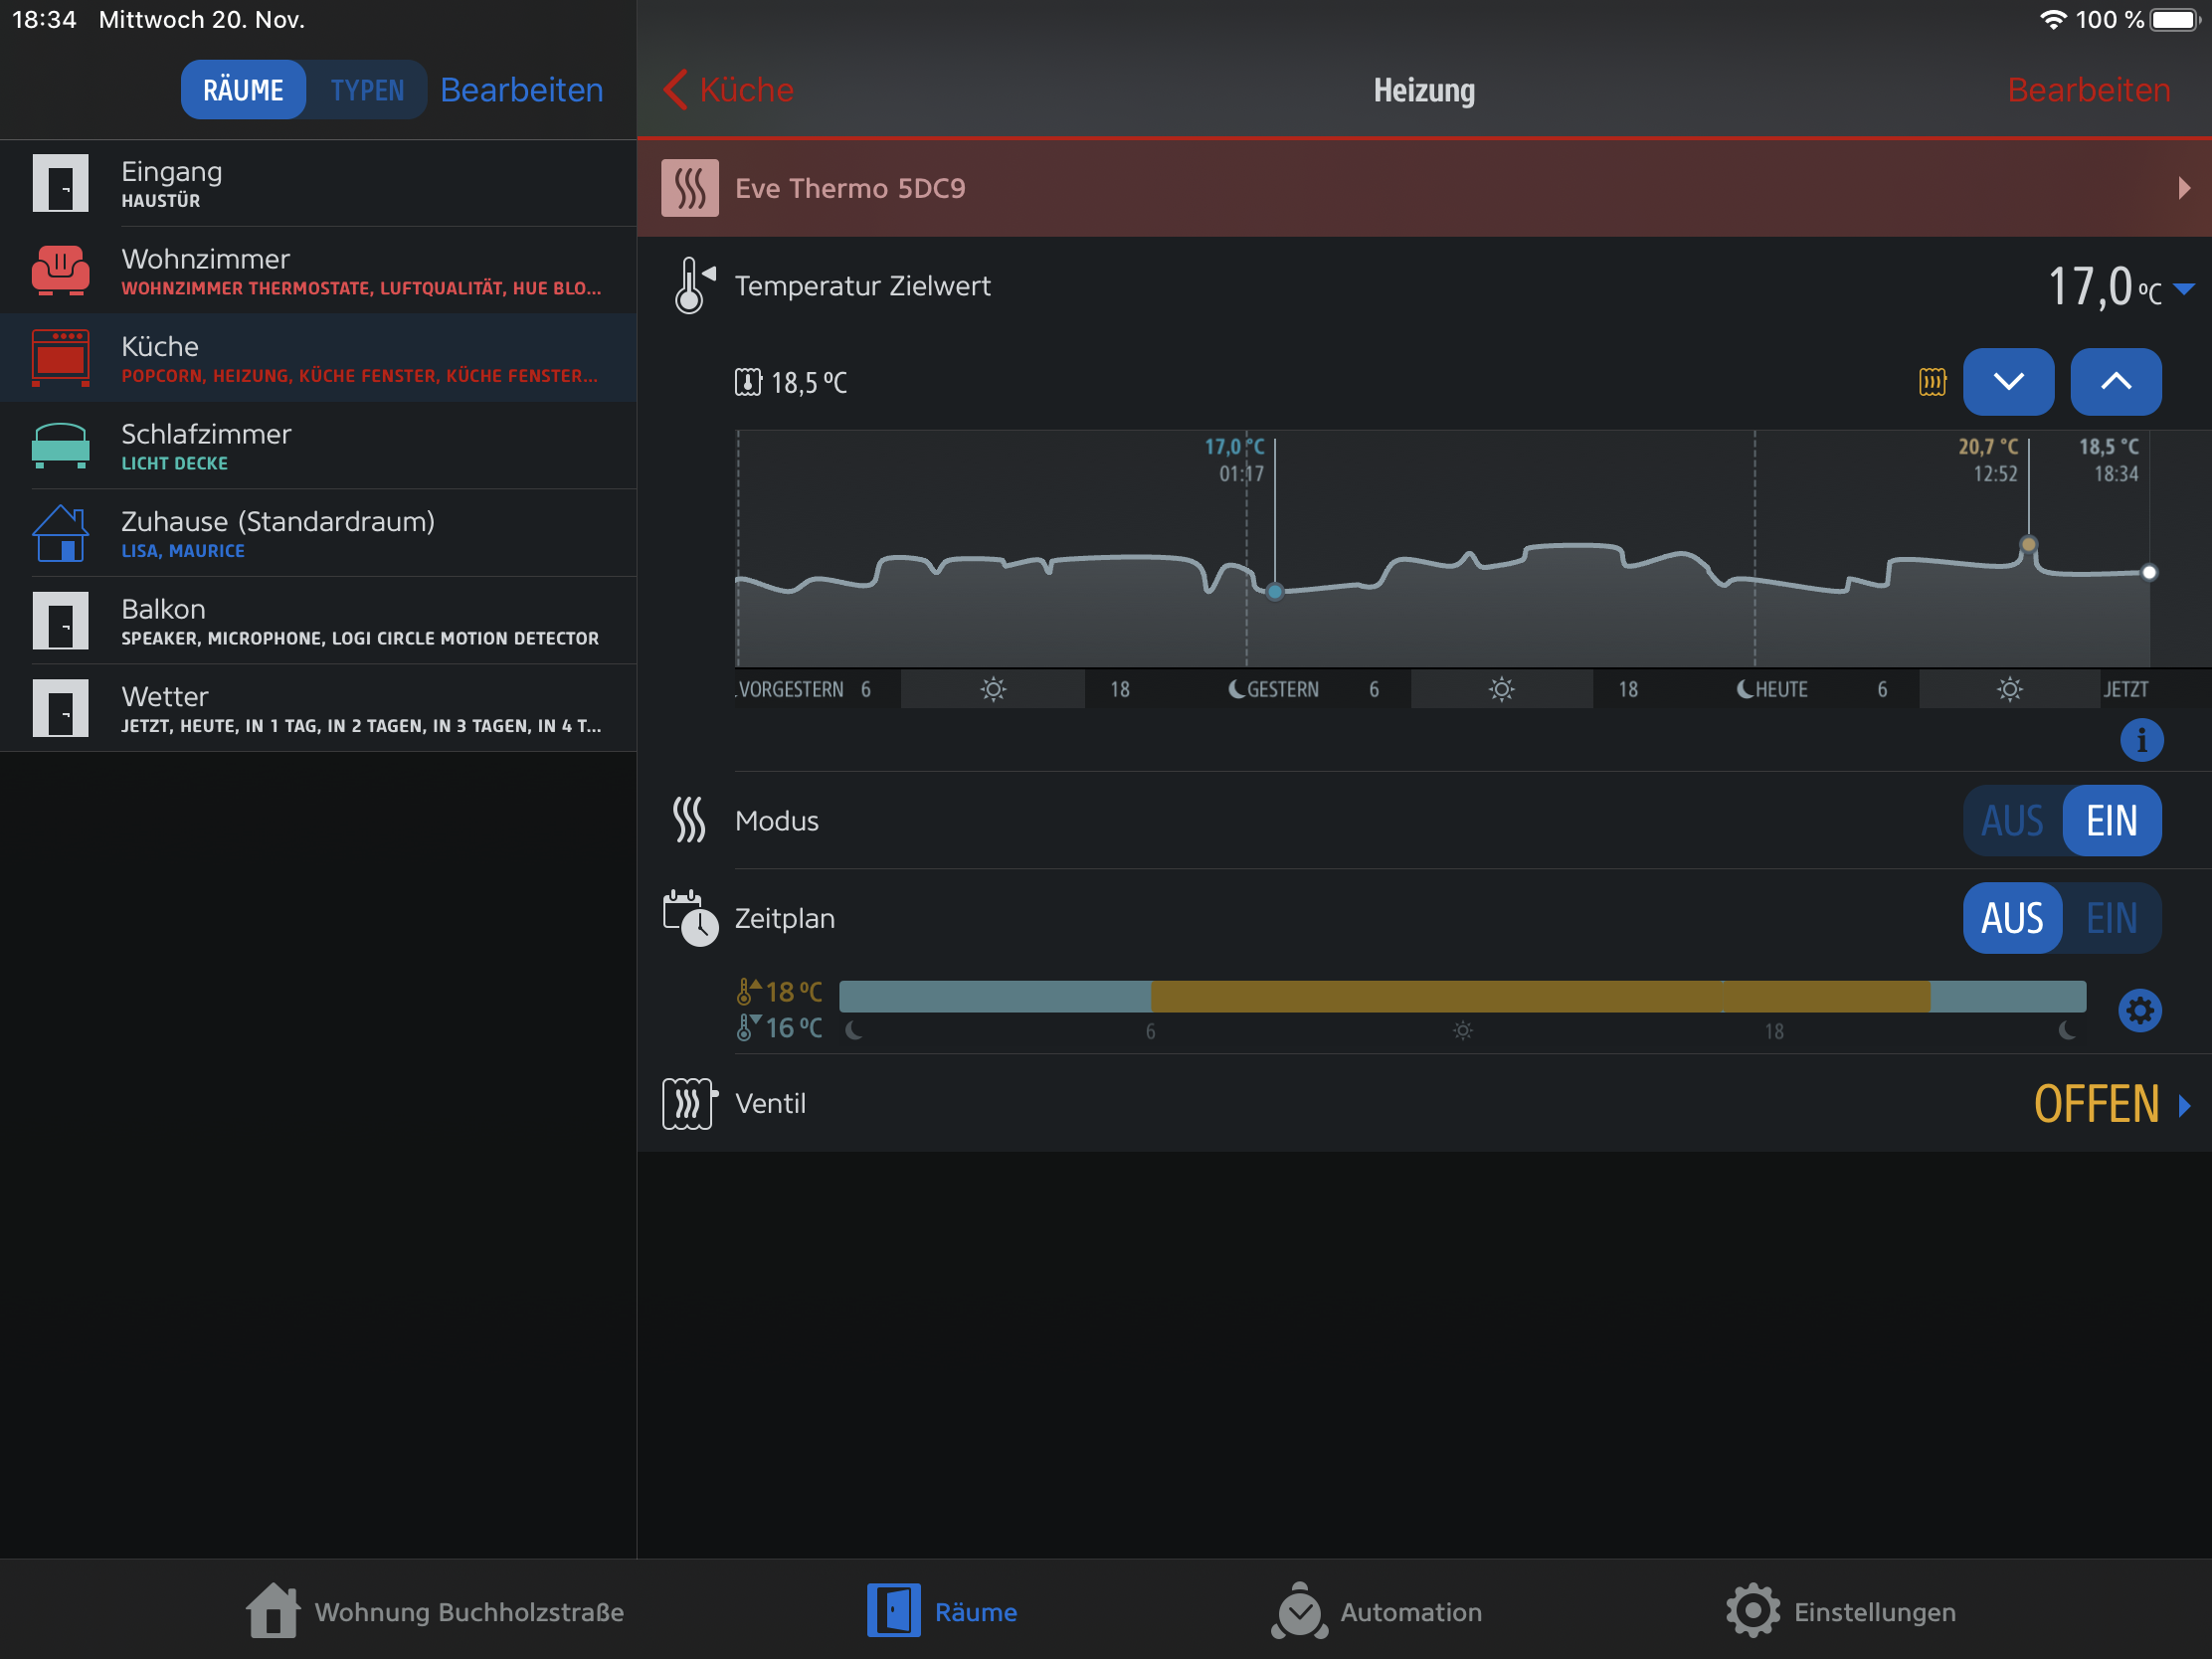Click the blue info icon below graph
Screen dimensions: 2212x1659
[2141, 741]
